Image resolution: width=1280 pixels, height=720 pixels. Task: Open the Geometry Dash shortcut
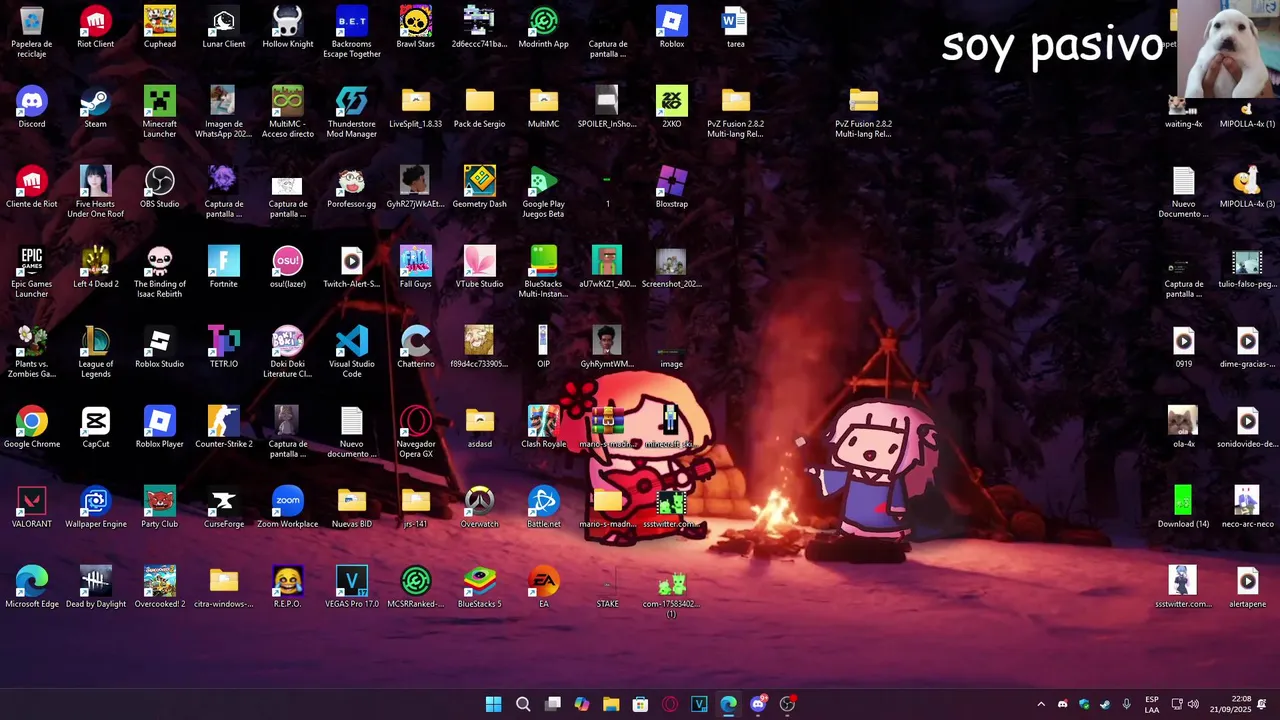coord(480,187)
